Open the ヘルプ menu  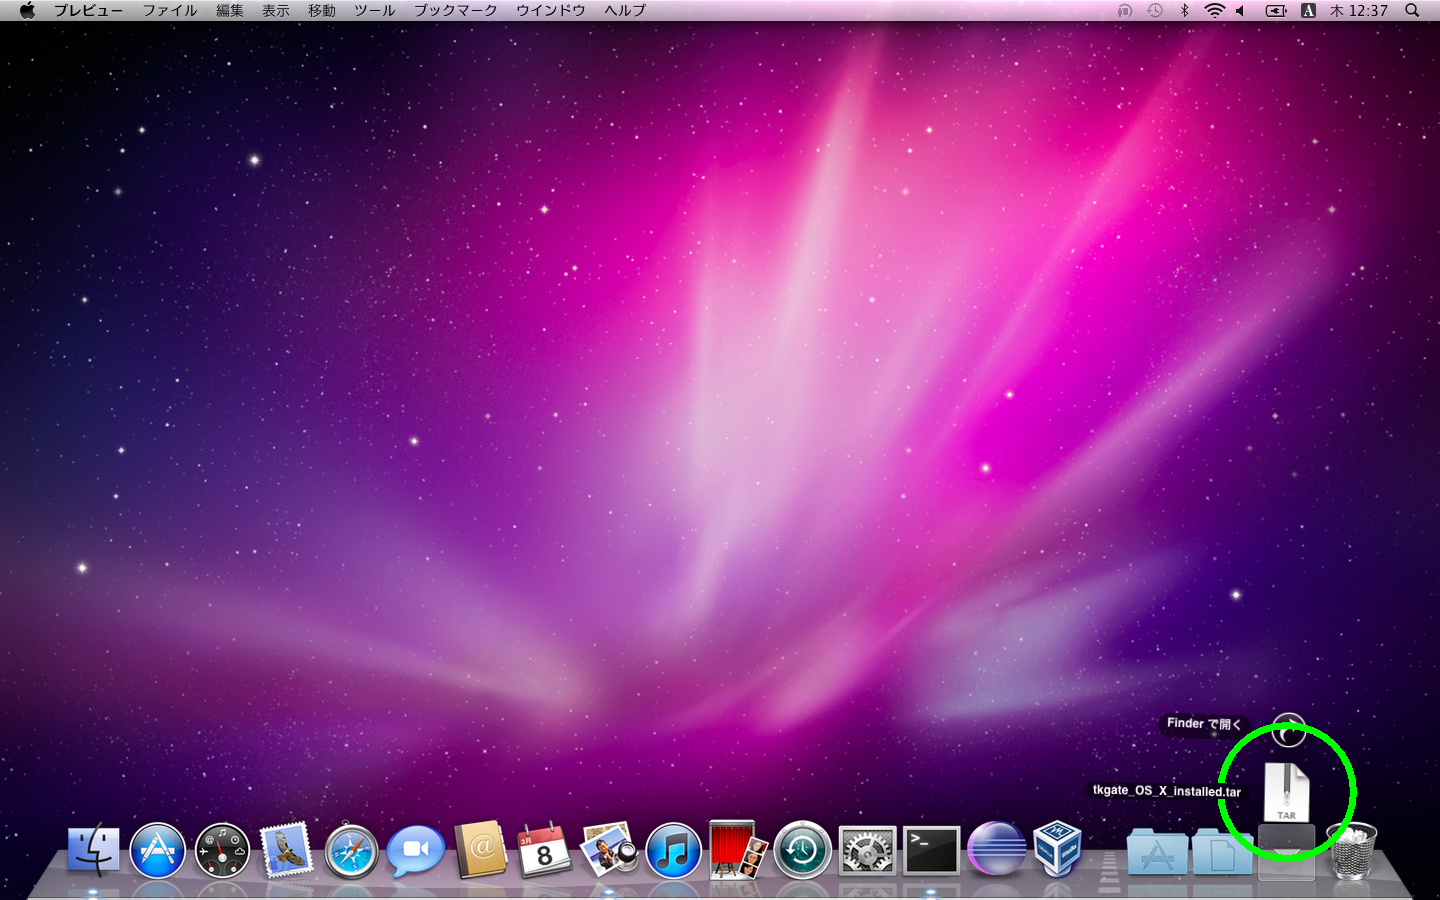[624, 10]
